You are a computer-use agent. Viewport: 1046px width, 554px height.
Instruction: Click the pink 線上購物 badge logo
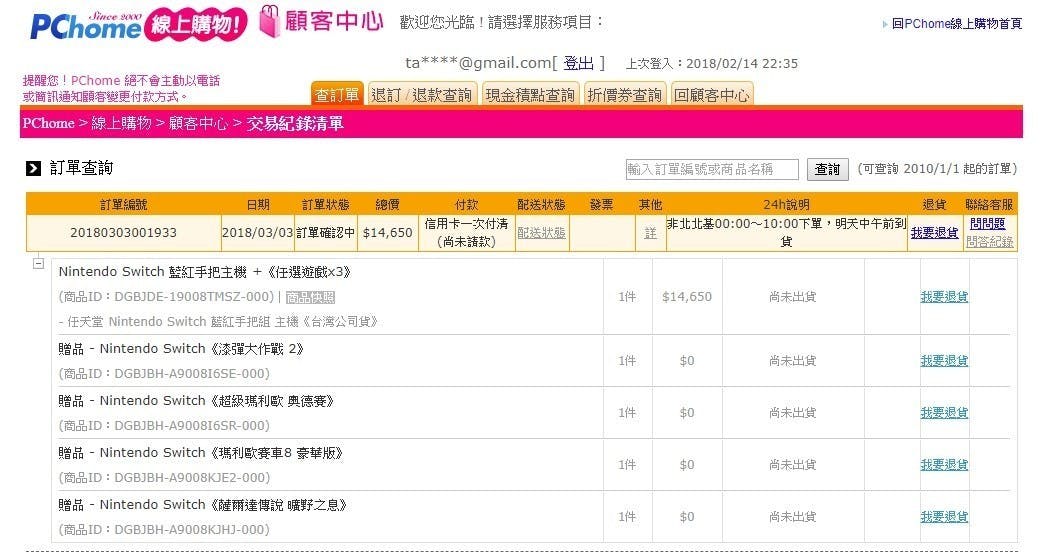(195, 25)
